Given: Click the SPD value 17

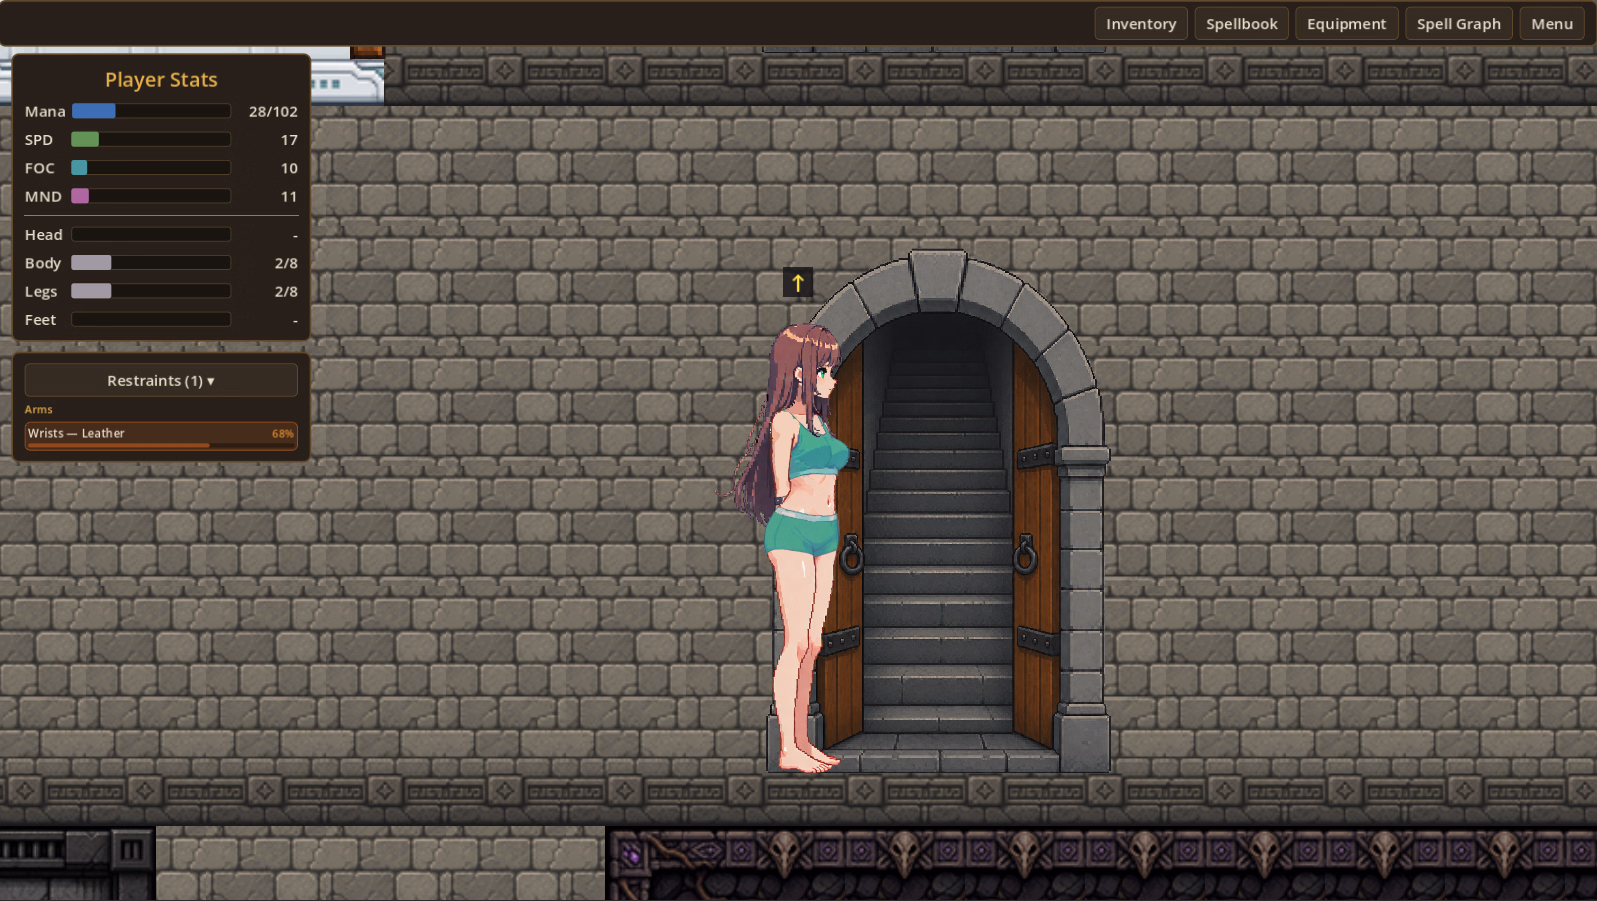Looking at the screenshot, I should point(289,140).
